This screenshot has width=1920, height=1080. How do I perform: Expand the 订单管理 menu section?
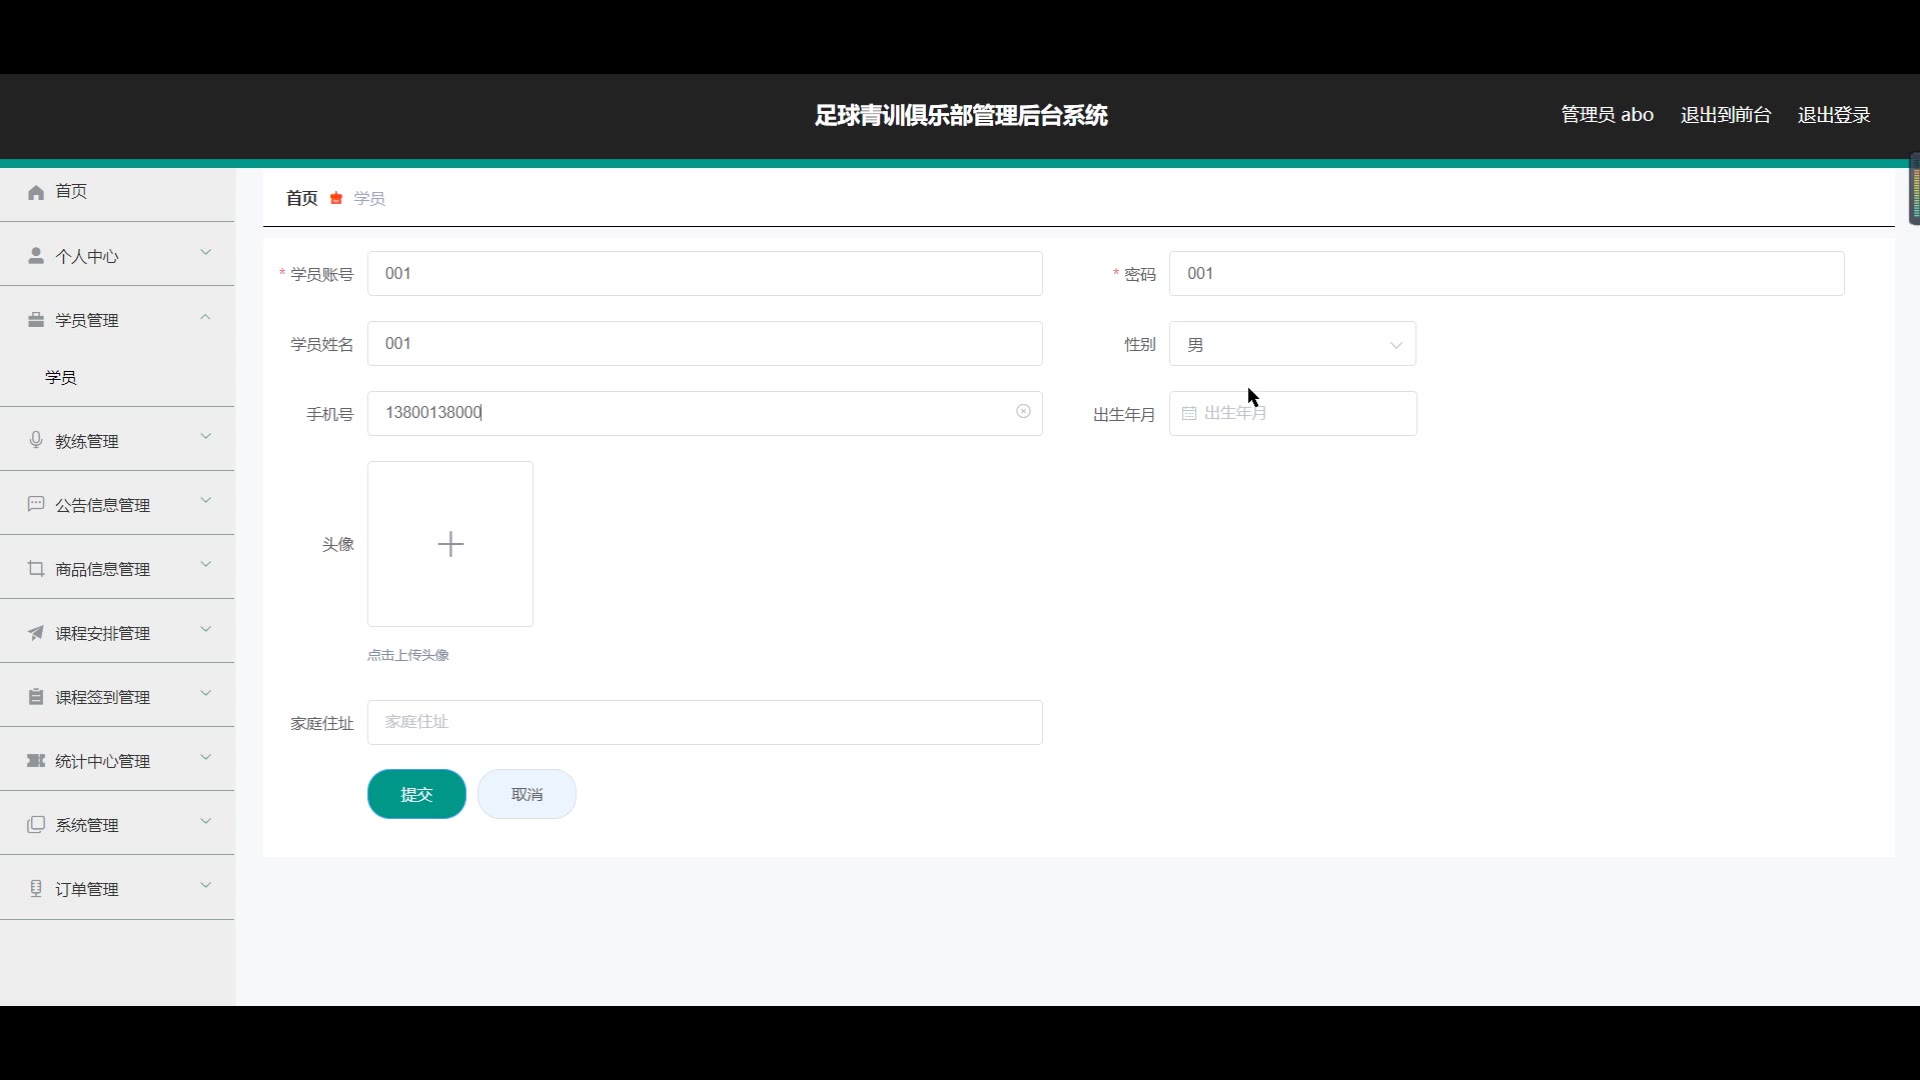click(x=118, y=888)
